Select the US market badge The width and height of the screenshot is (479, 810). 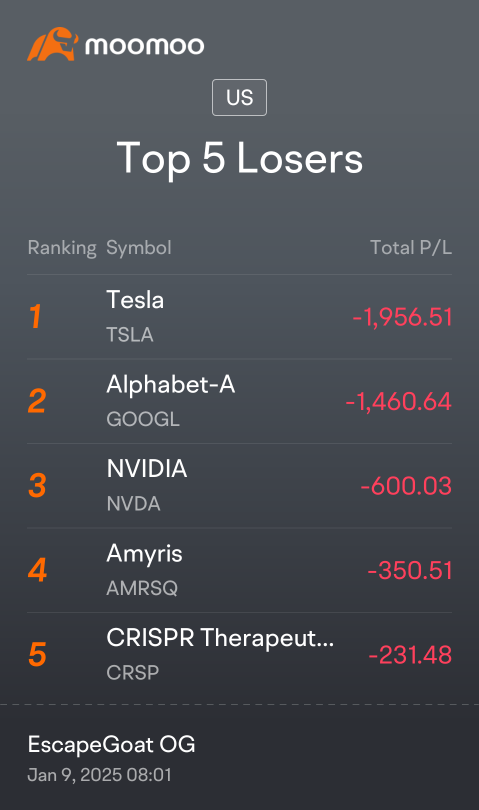239,97
